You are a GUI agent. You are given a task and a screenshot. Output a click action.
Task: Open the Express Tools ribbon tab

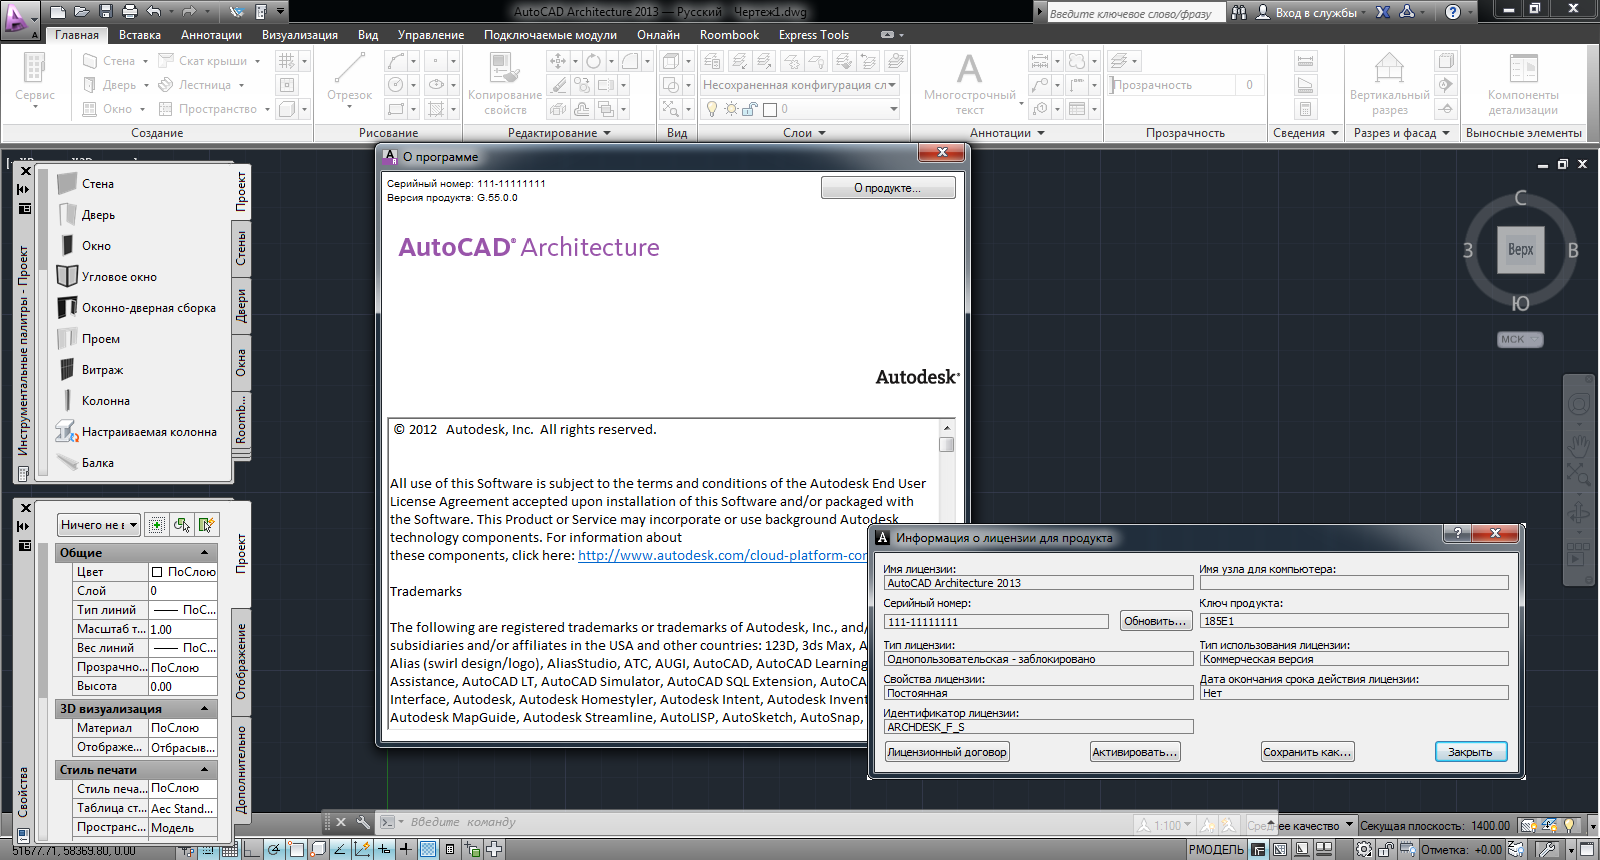[x=814, y=35]
